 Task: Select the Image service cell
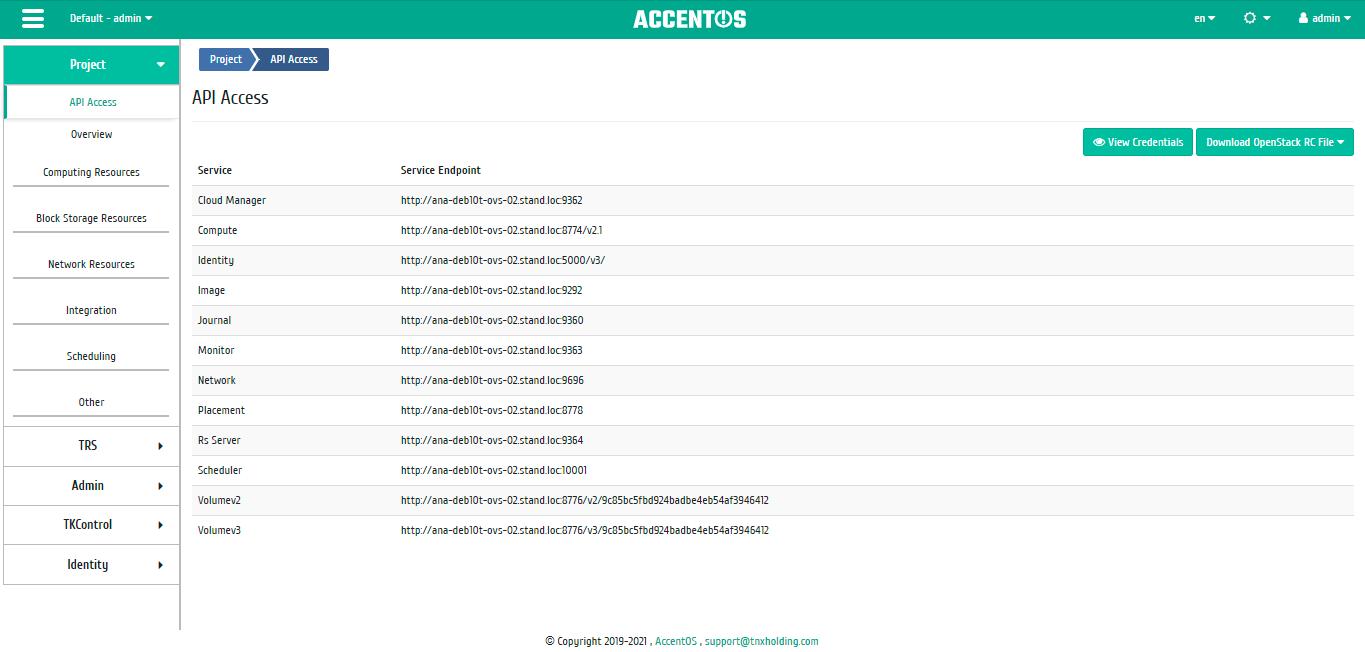pyautogui.click(x=212, y=290)
